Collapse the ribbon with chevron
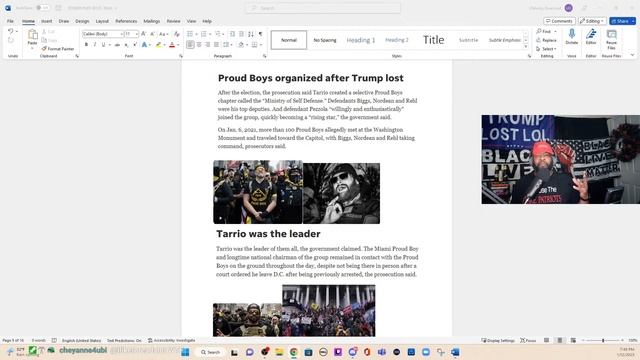Screen dimensions: 640x360 click(x=633, y=55)
